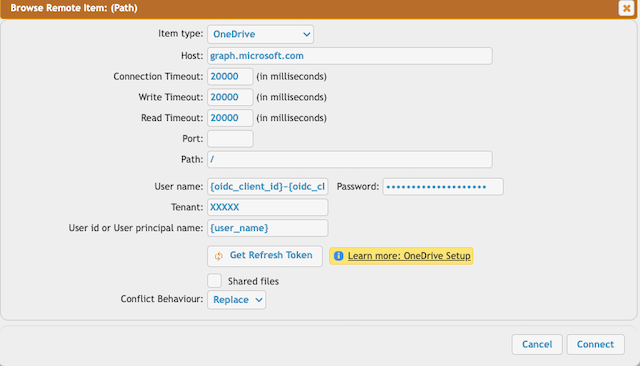Edit the Connection Timeout value
The height and width of the screenshot is (366, 640).
pos(230,77)
